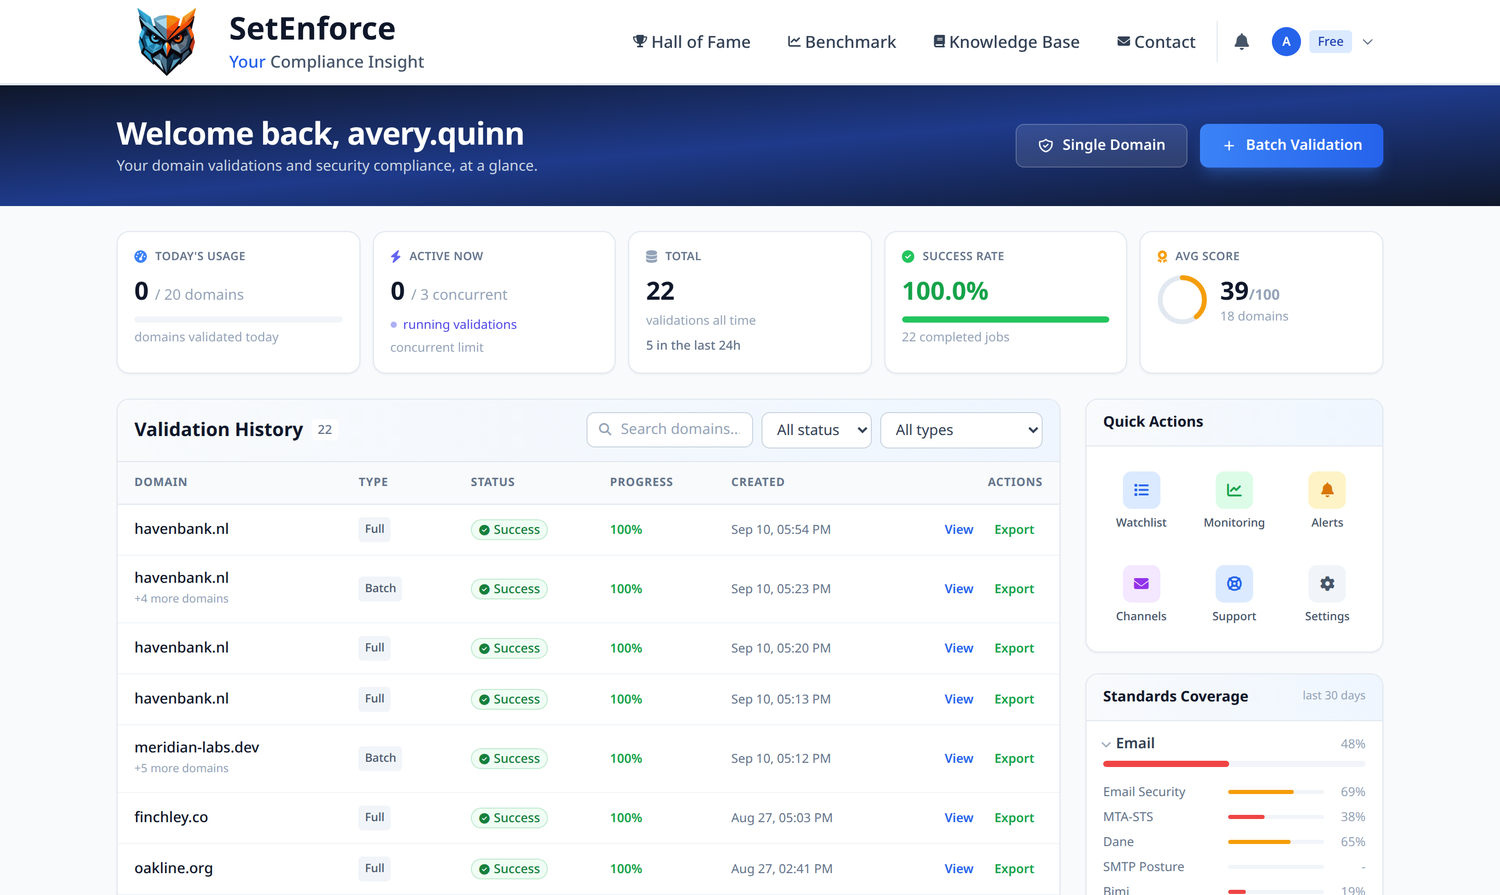The height and width of the screenshot is (895, 1500).
Task: Export the oakline.org validation
Action: (1014, 869)
